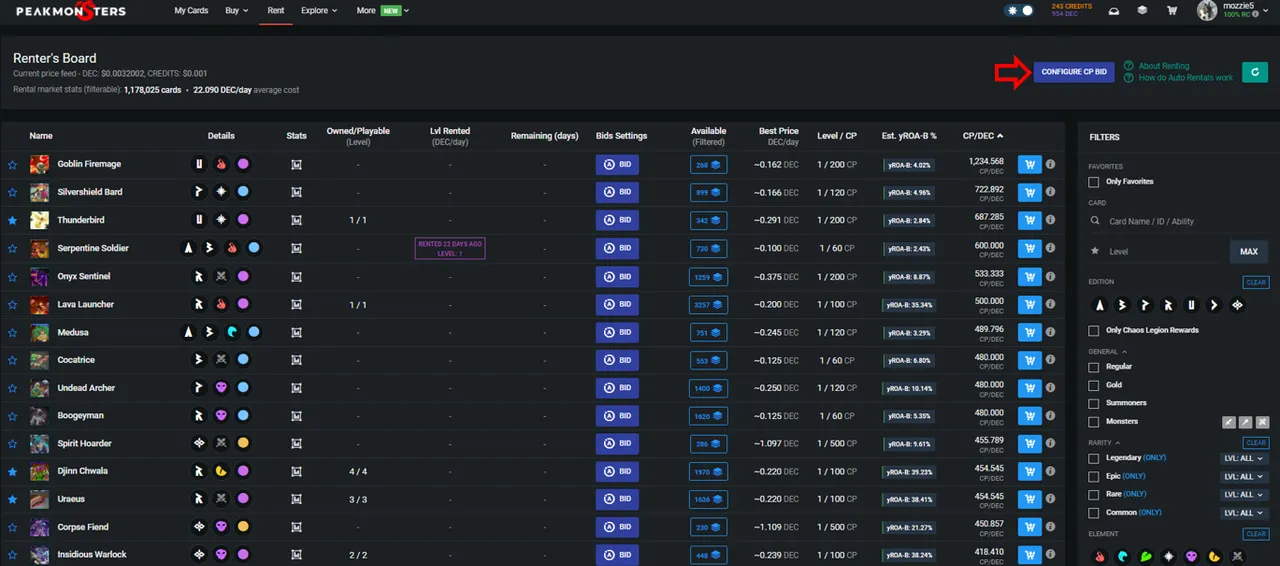This screenshot has width=1280, height=566.
Task: Open stats icon for Silvershield Bard
Action: [x=296, y=192]
